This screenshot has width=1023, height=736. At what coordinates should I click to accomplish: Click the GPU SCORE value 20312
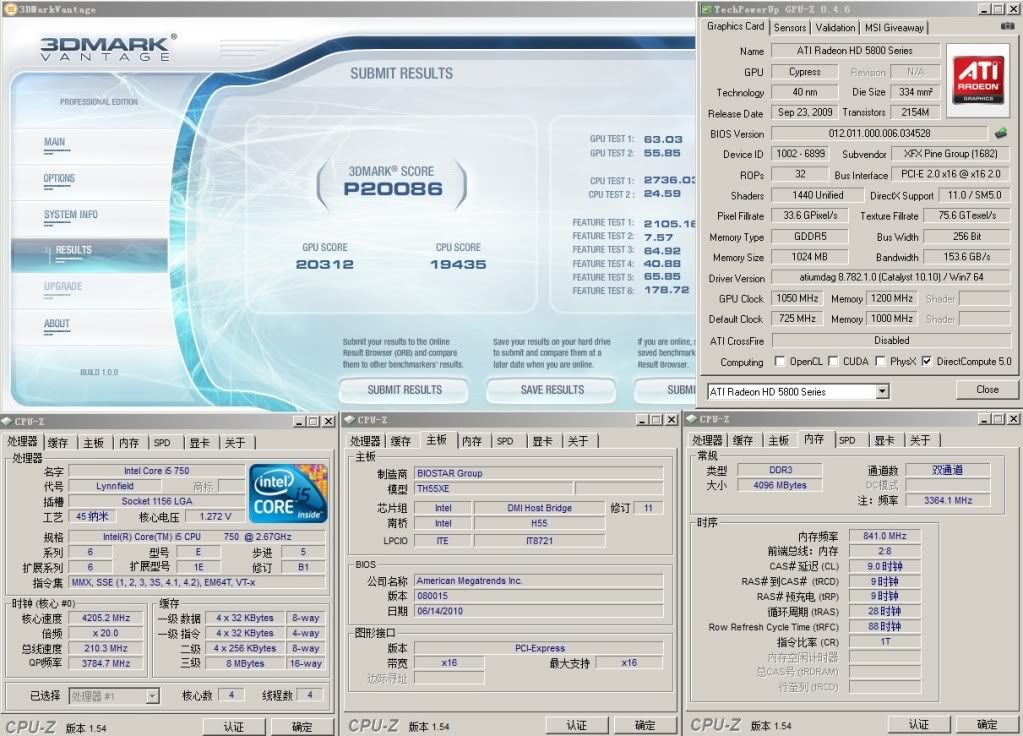[x=325, y=264]
